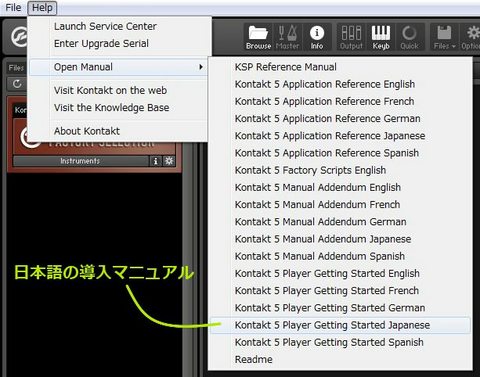The width and height of the screenshot is (480, 377).
Task: Open Kontakt 5 Application Reference German
Action: (x=340, y=119)
